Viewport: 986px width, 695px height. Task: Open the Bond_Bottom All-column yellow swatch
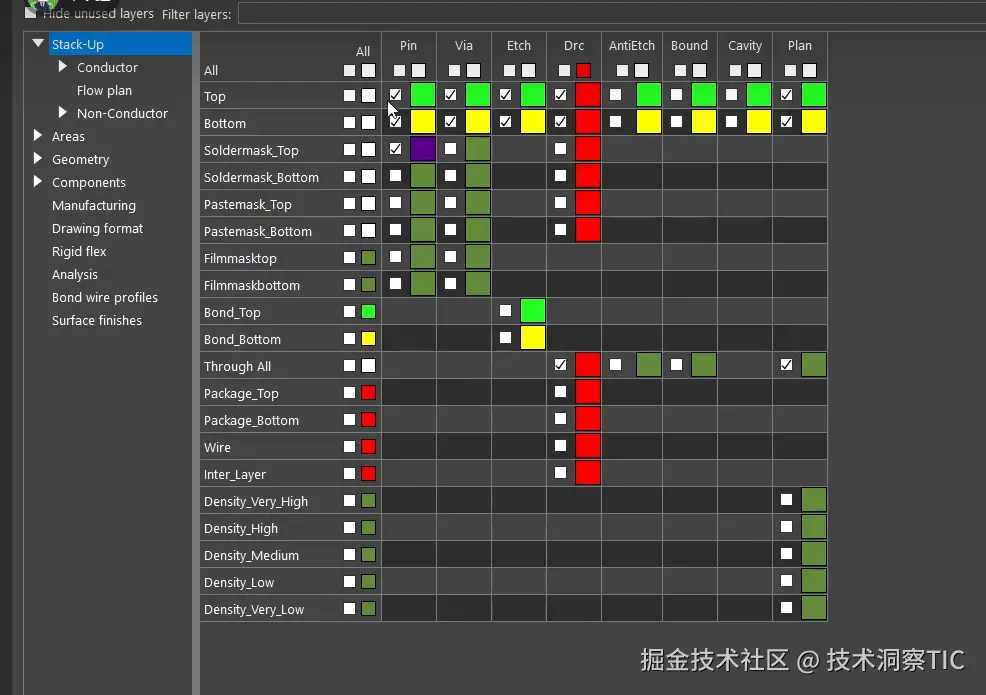pos(368,339)
